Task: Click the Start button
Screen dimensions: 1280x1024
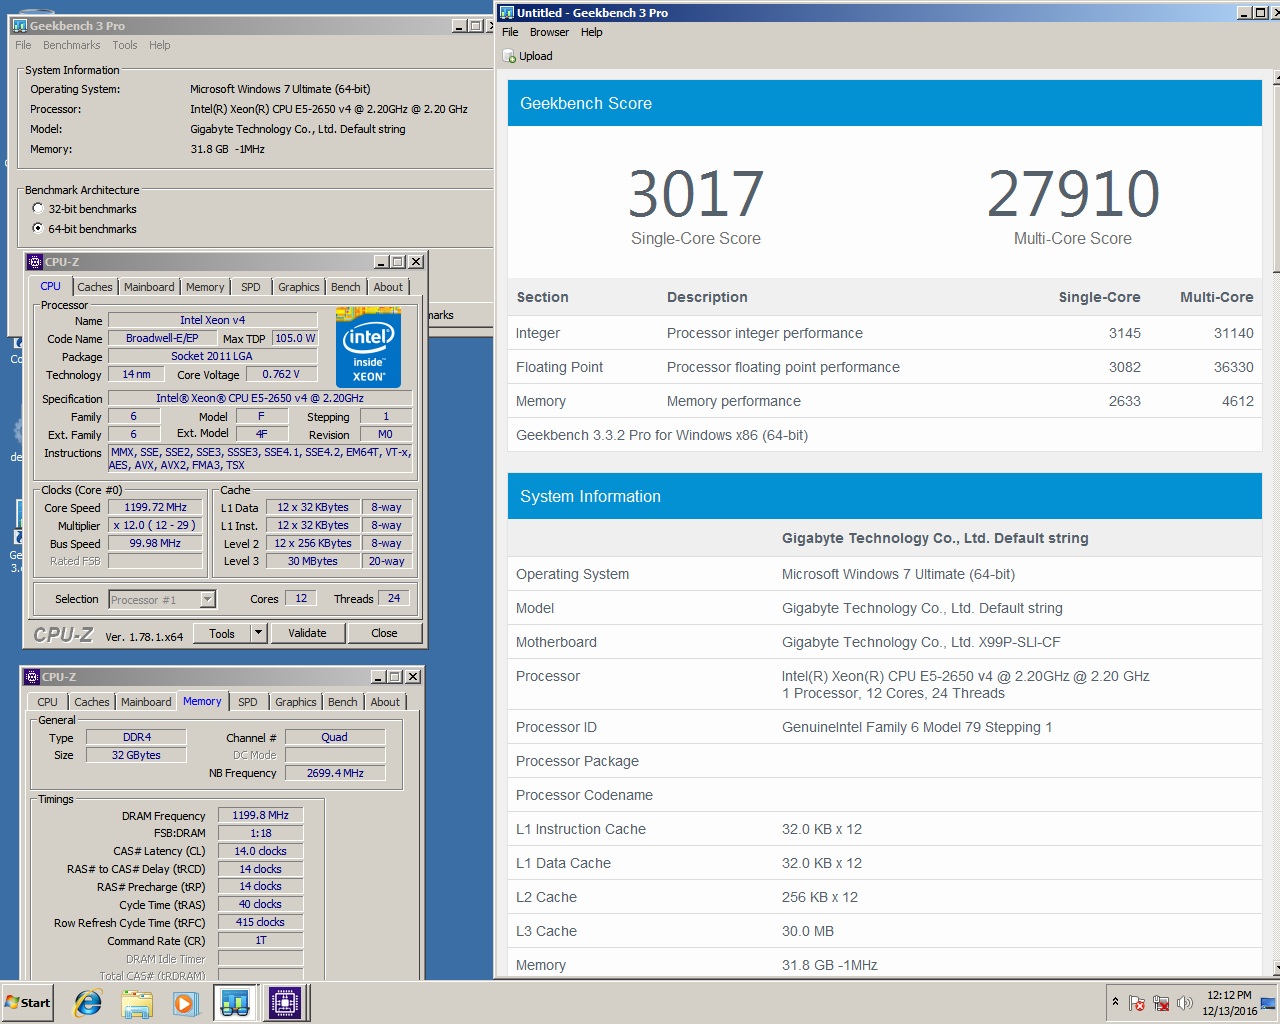Action: click(27, 1002)
